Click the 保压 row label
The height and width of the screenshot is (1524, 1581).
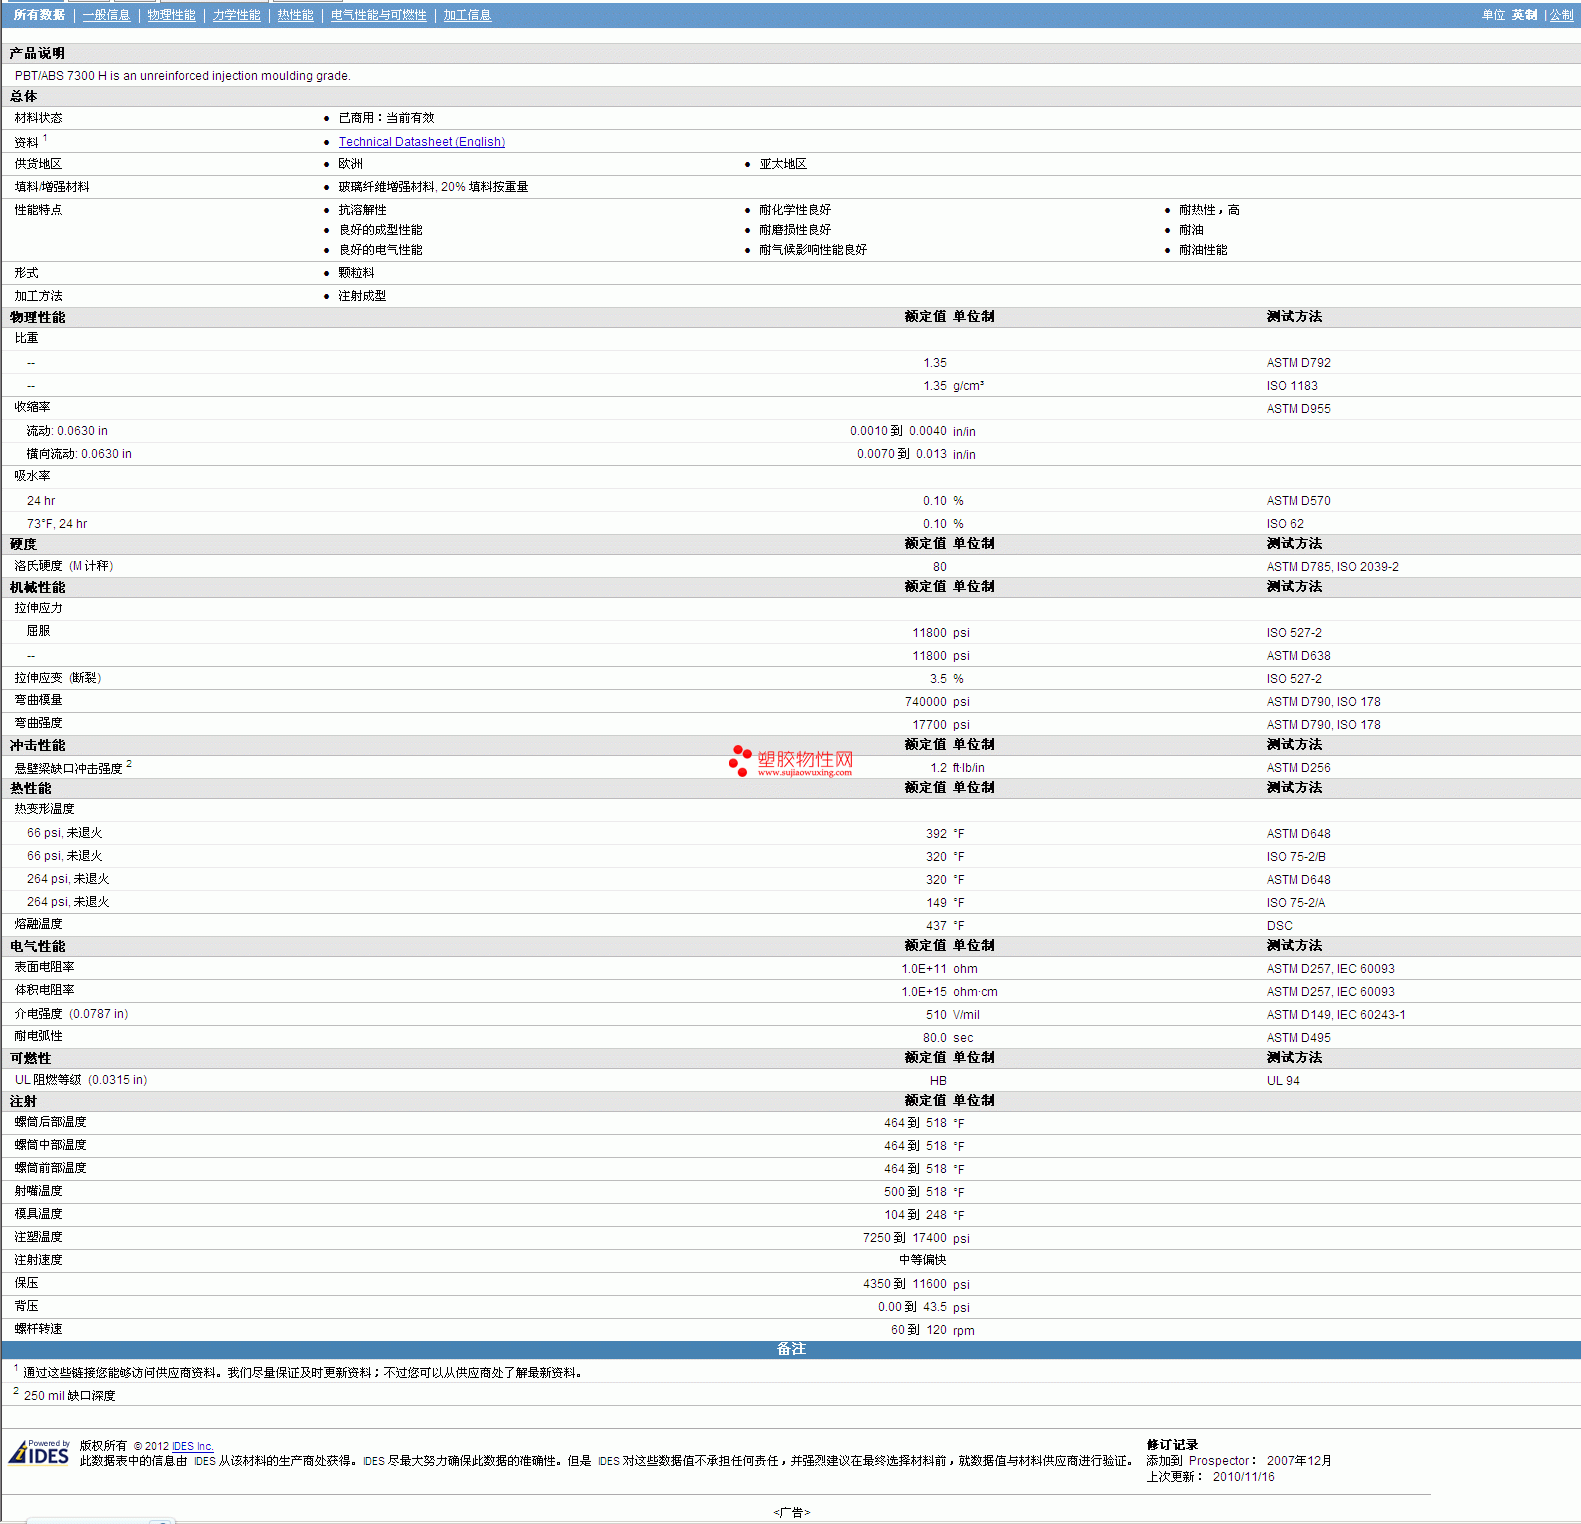(x=27, y=1283)
